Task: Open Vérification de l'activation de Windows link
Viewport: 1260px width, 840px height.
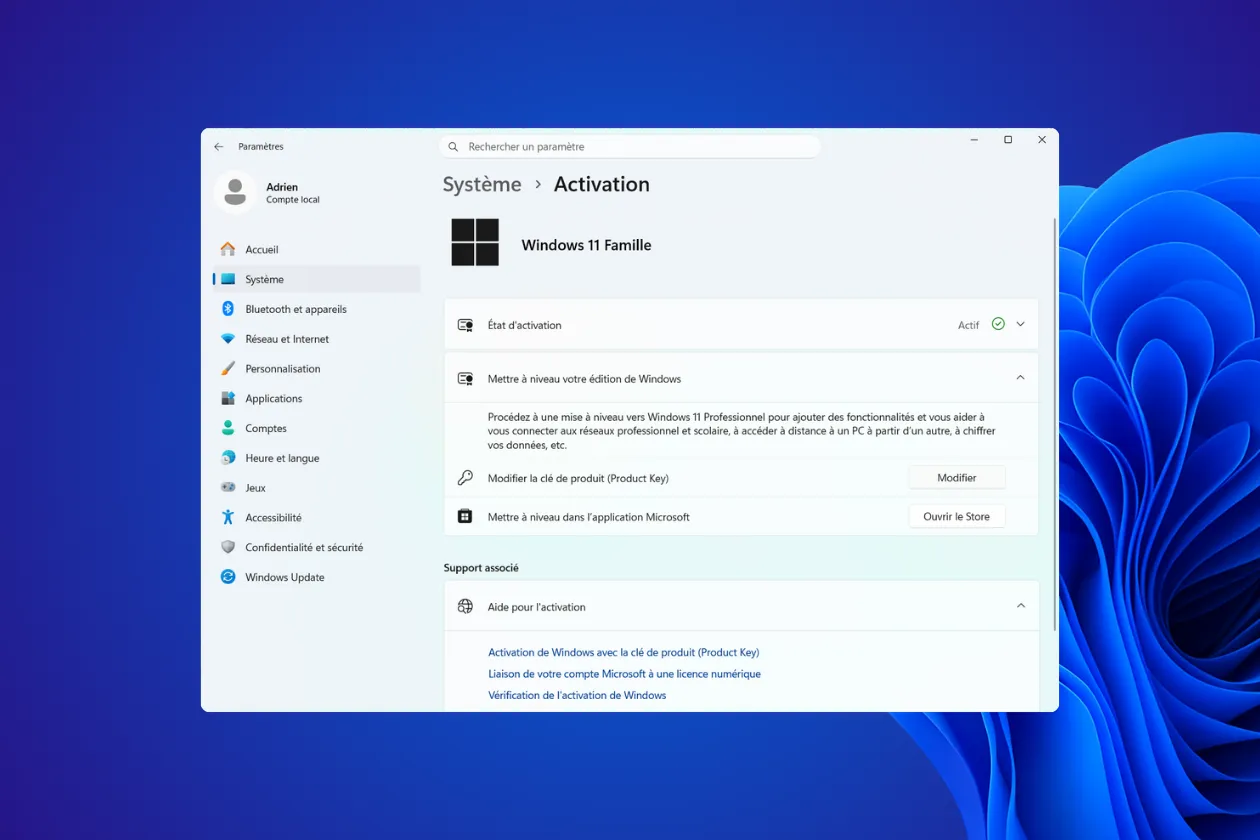Action: coord(577,695)
